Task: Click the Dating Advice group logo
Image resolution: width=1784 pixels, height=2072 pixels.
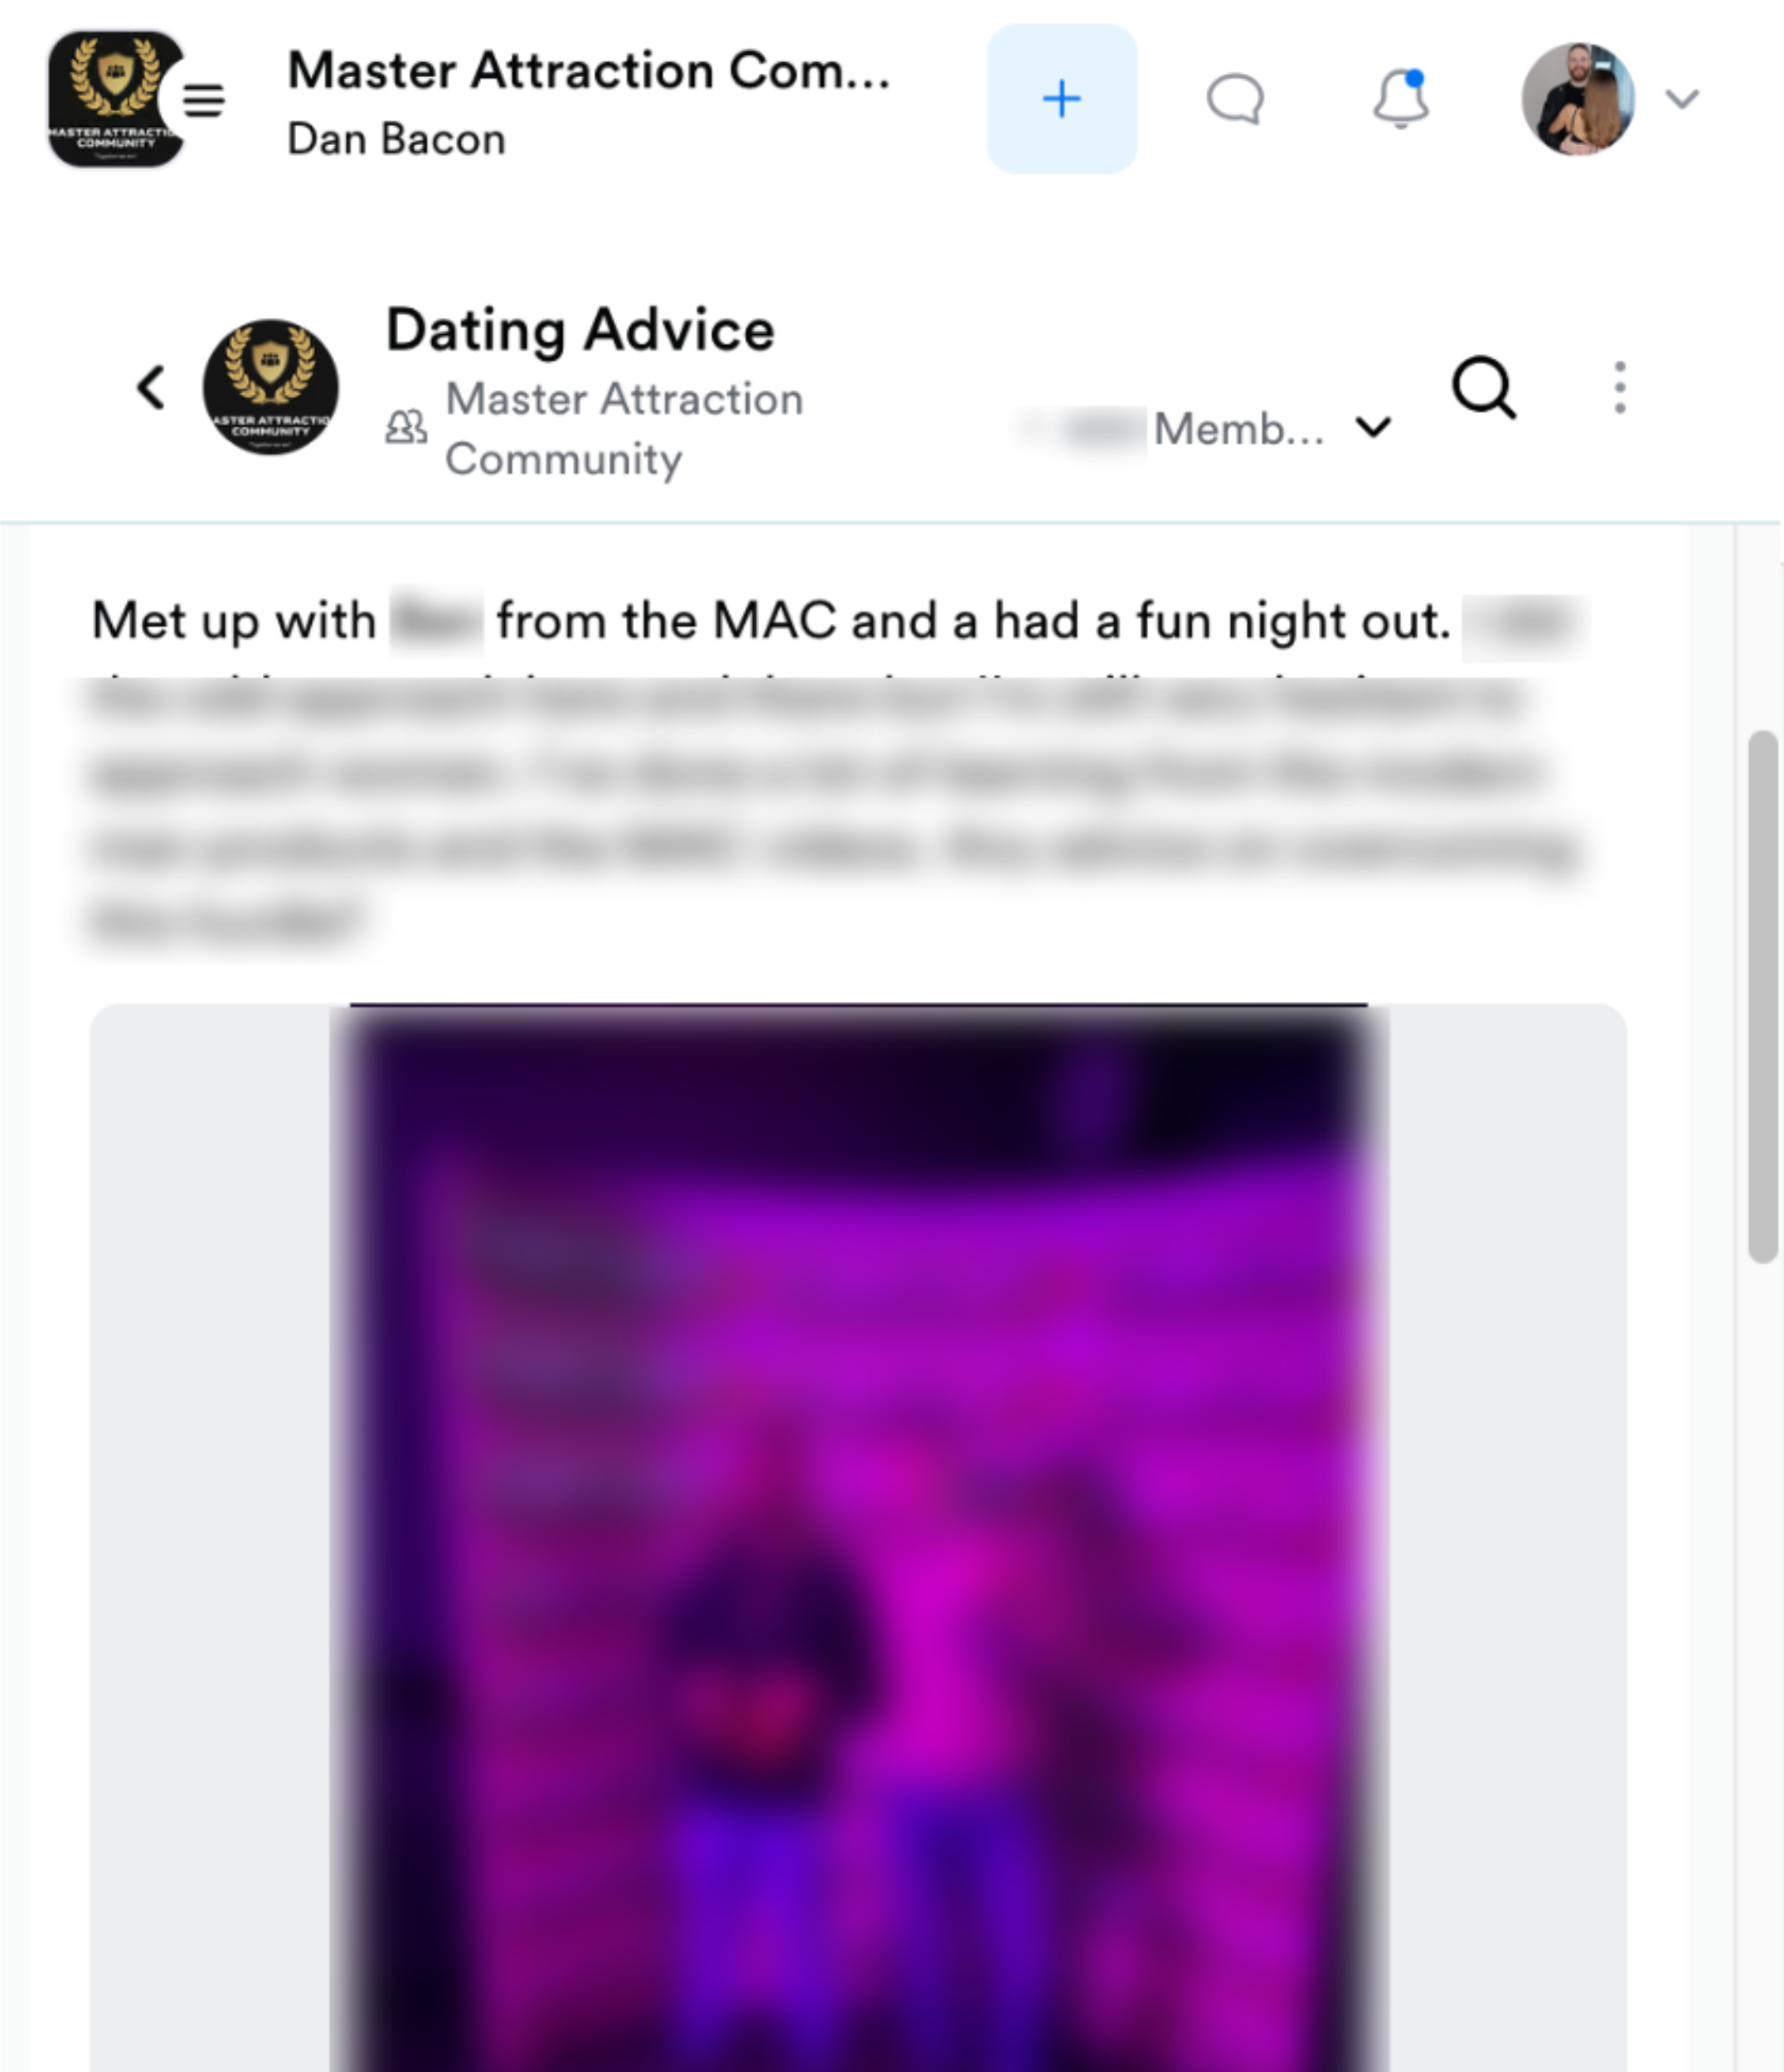Action: pyautogui.click(x=270, y=387)
